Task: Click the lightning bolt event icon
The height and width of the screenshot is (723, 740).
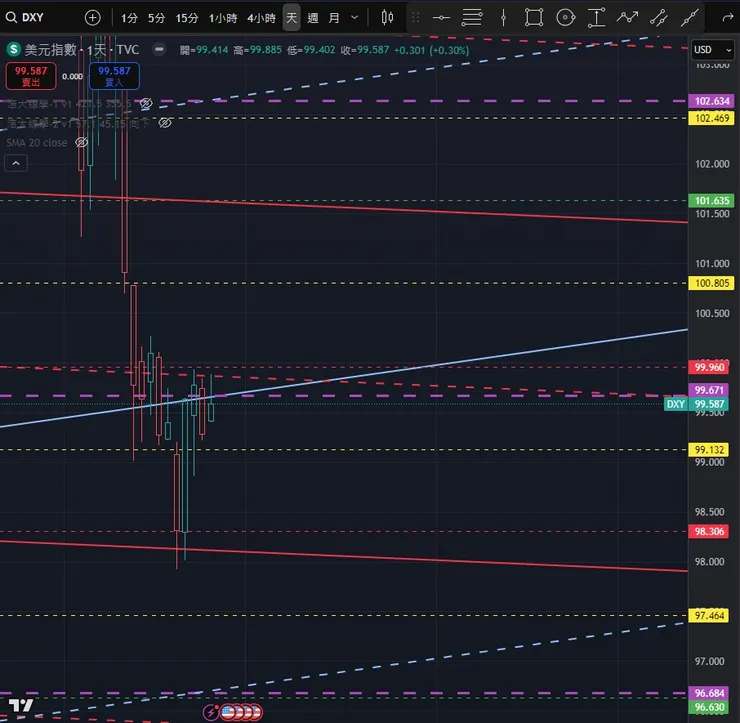Action: pos(210,712)
